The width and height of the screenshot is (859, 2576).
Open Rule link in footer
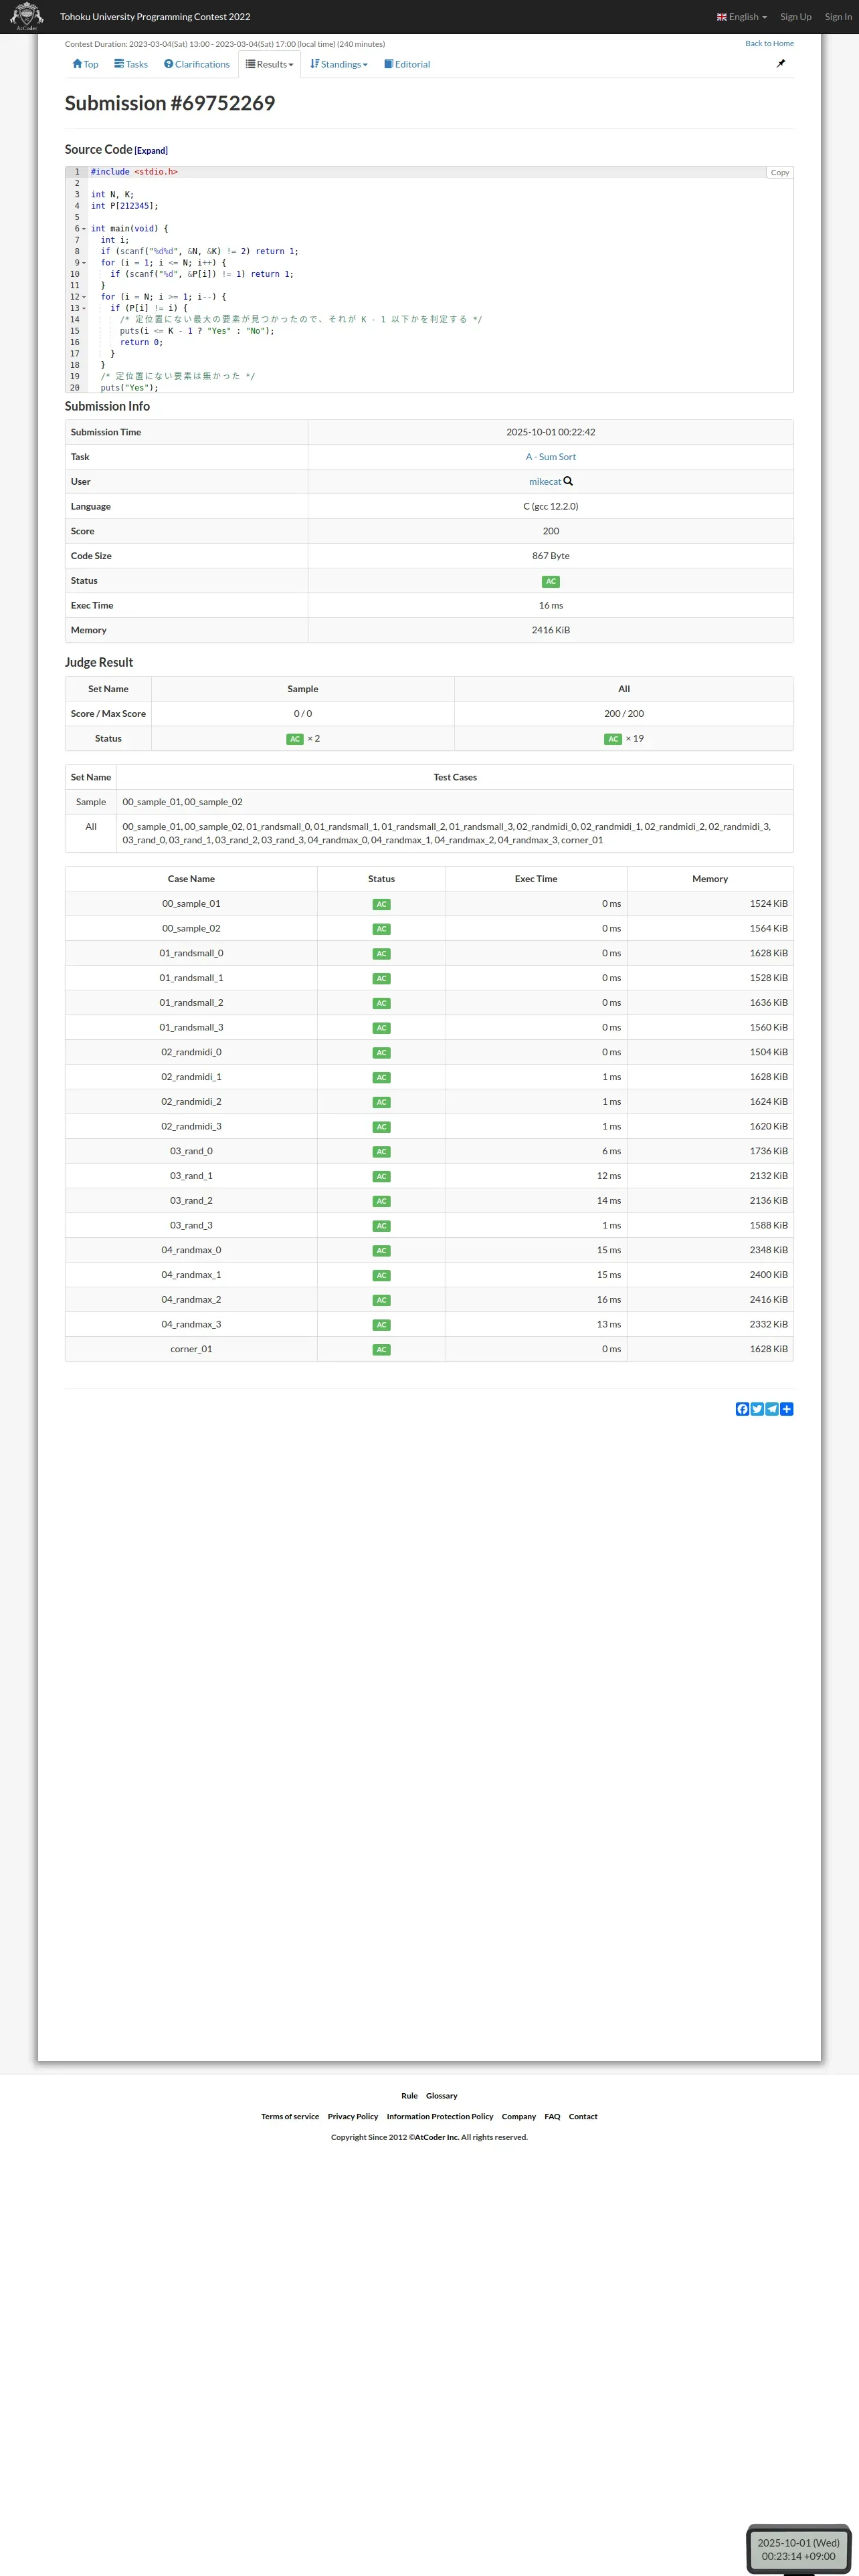point(409,2095)
